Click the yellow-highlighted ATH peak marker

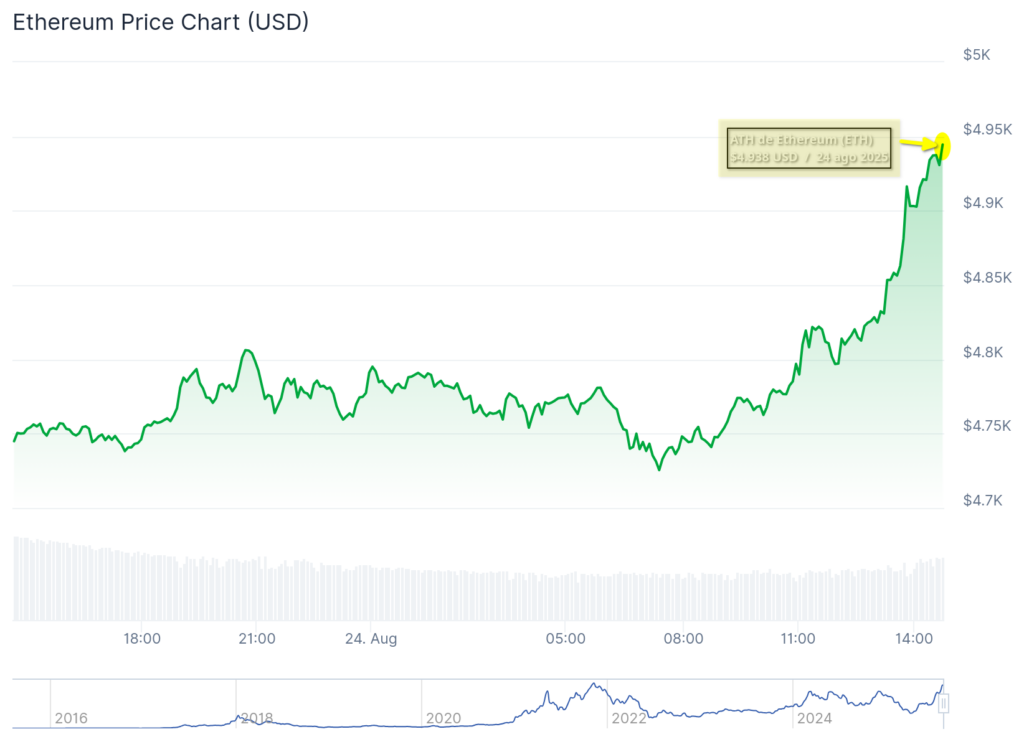[942, 146]
